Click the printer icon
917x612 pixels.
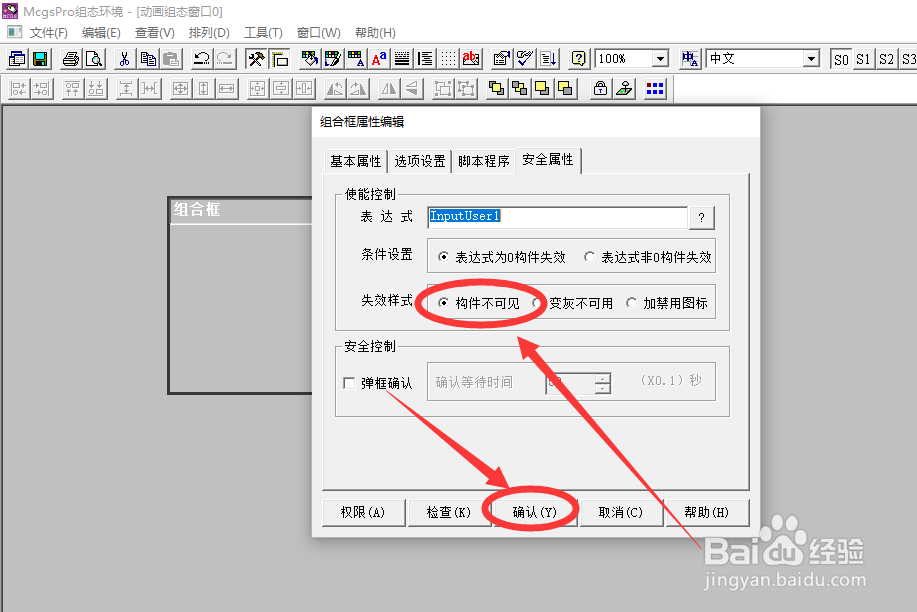tap(71, 59)
